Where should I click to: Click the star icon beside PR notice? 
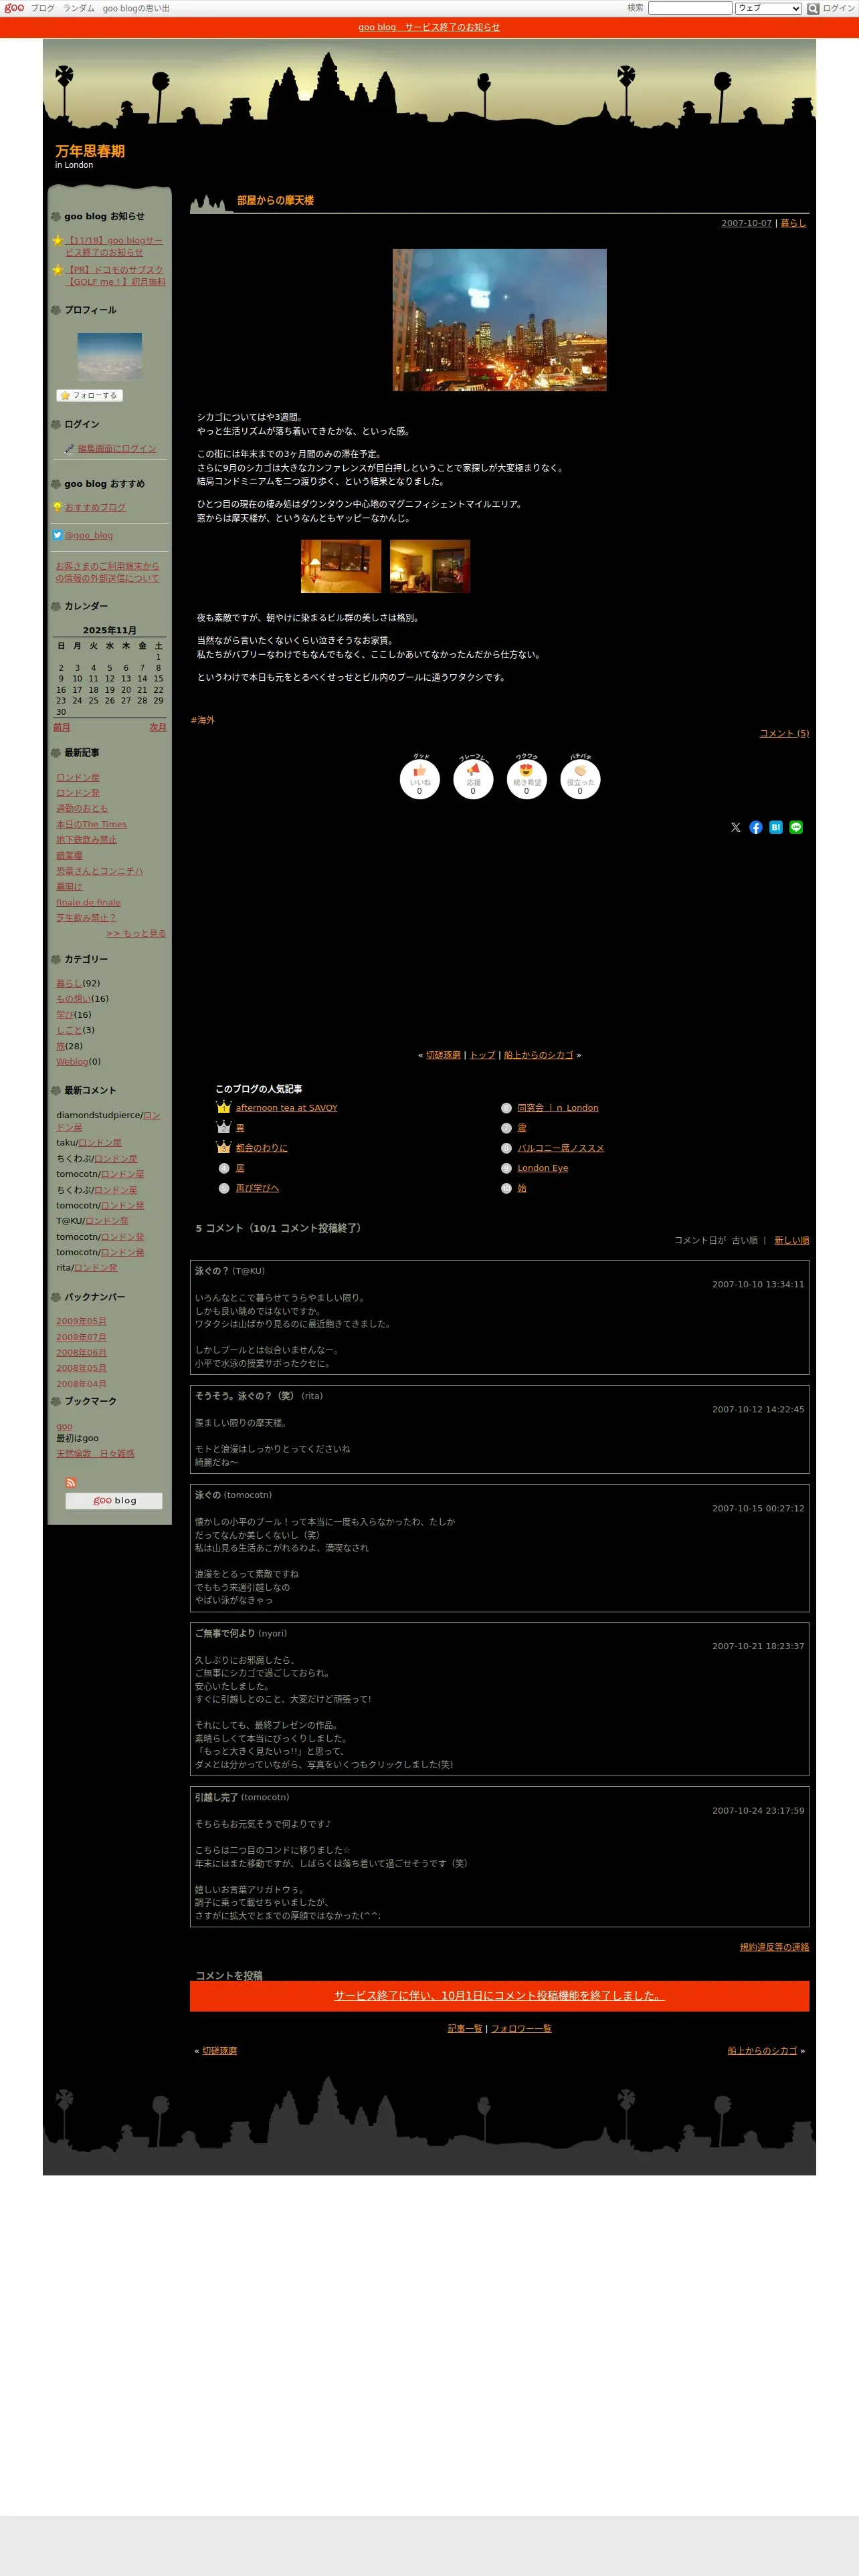tap(58, 269)
